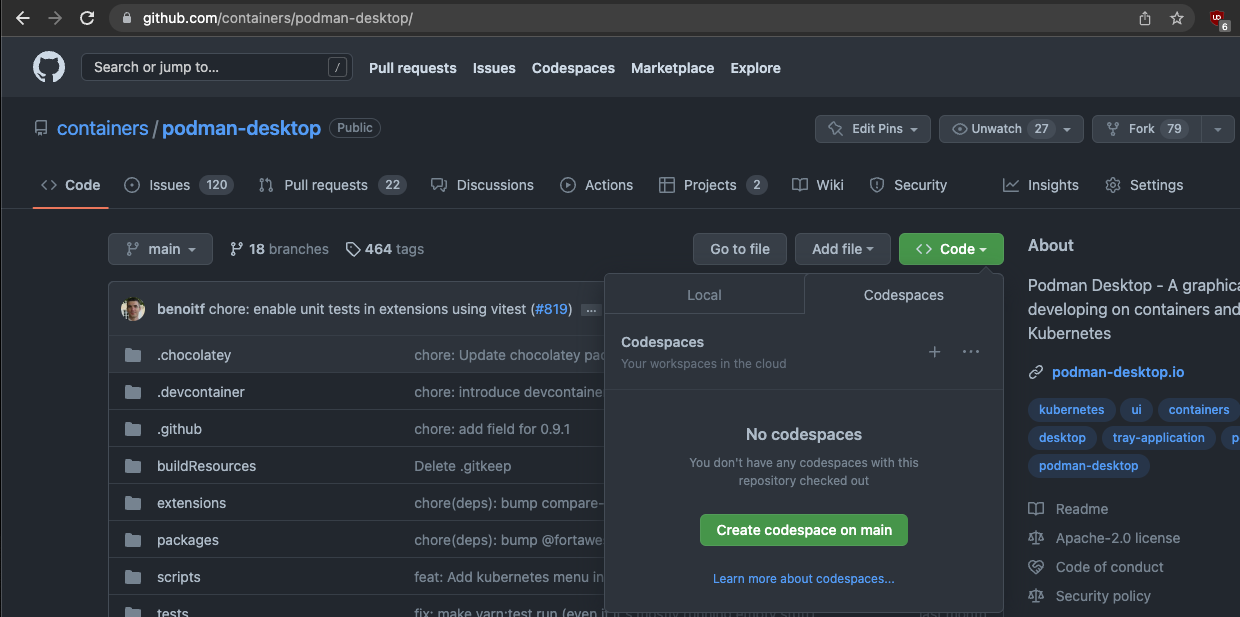The width and height of the screenshot is (1240, 617).
Task: Click the plus icon to add codespace
Action: (x=935, y=352)
